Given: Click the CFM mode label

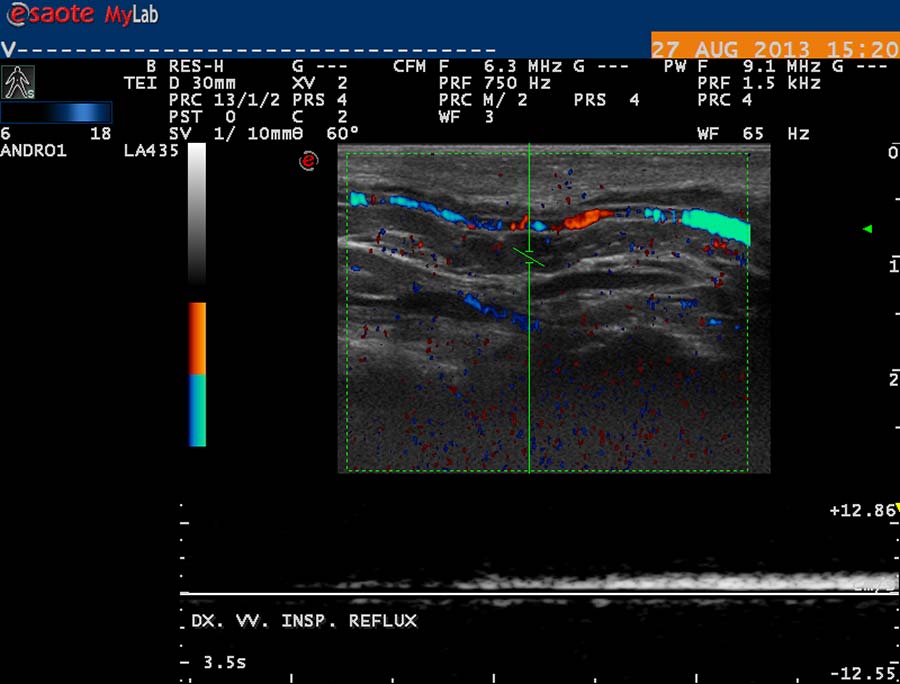Looking at the screenshot, I should [x=411, y=66].
